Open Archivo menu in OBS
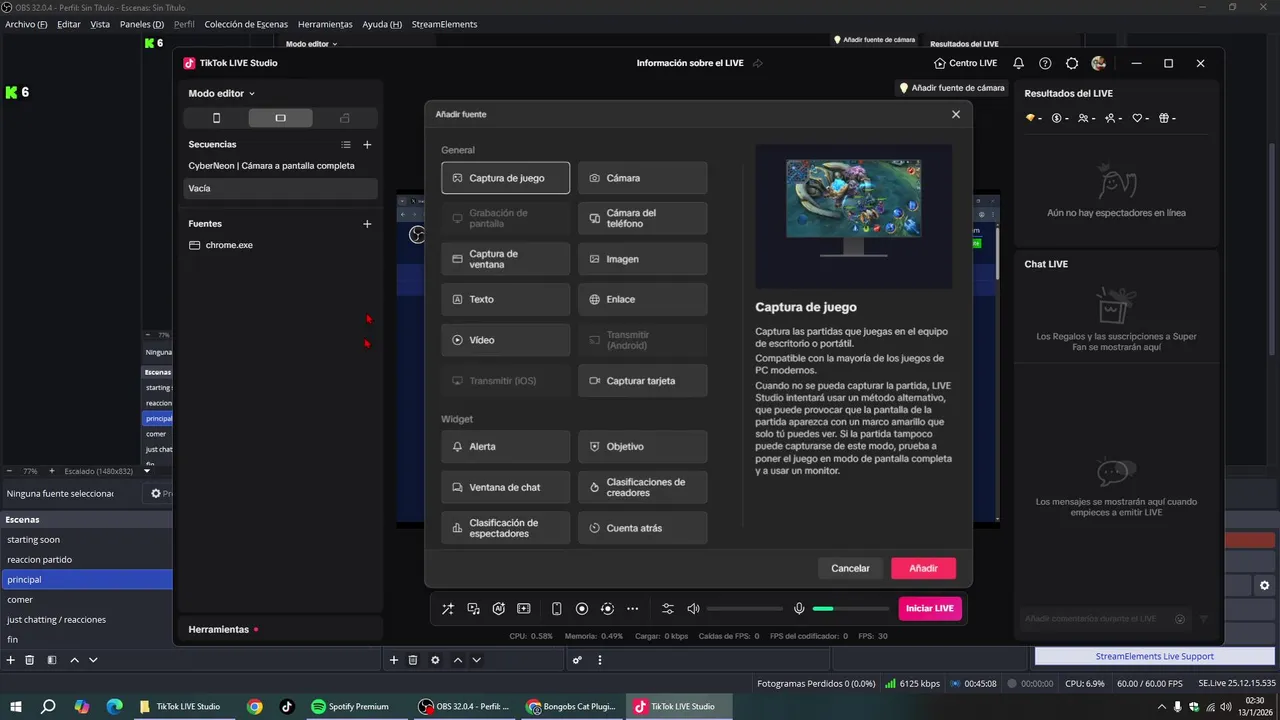 pos(26,24)
